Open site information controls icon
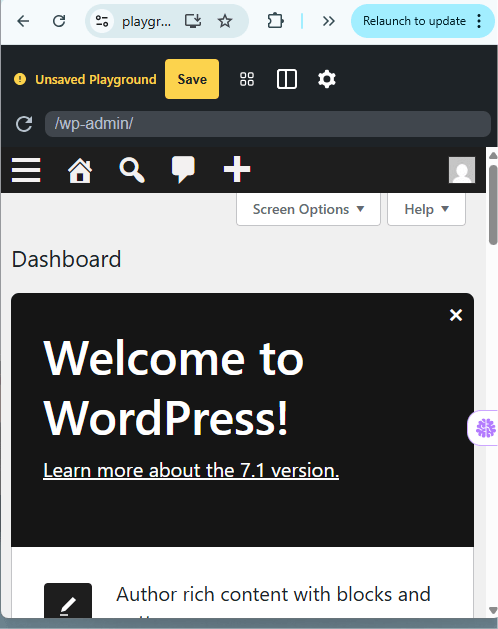The height and width of the screenshot is (629, 498). pos(102,21)
